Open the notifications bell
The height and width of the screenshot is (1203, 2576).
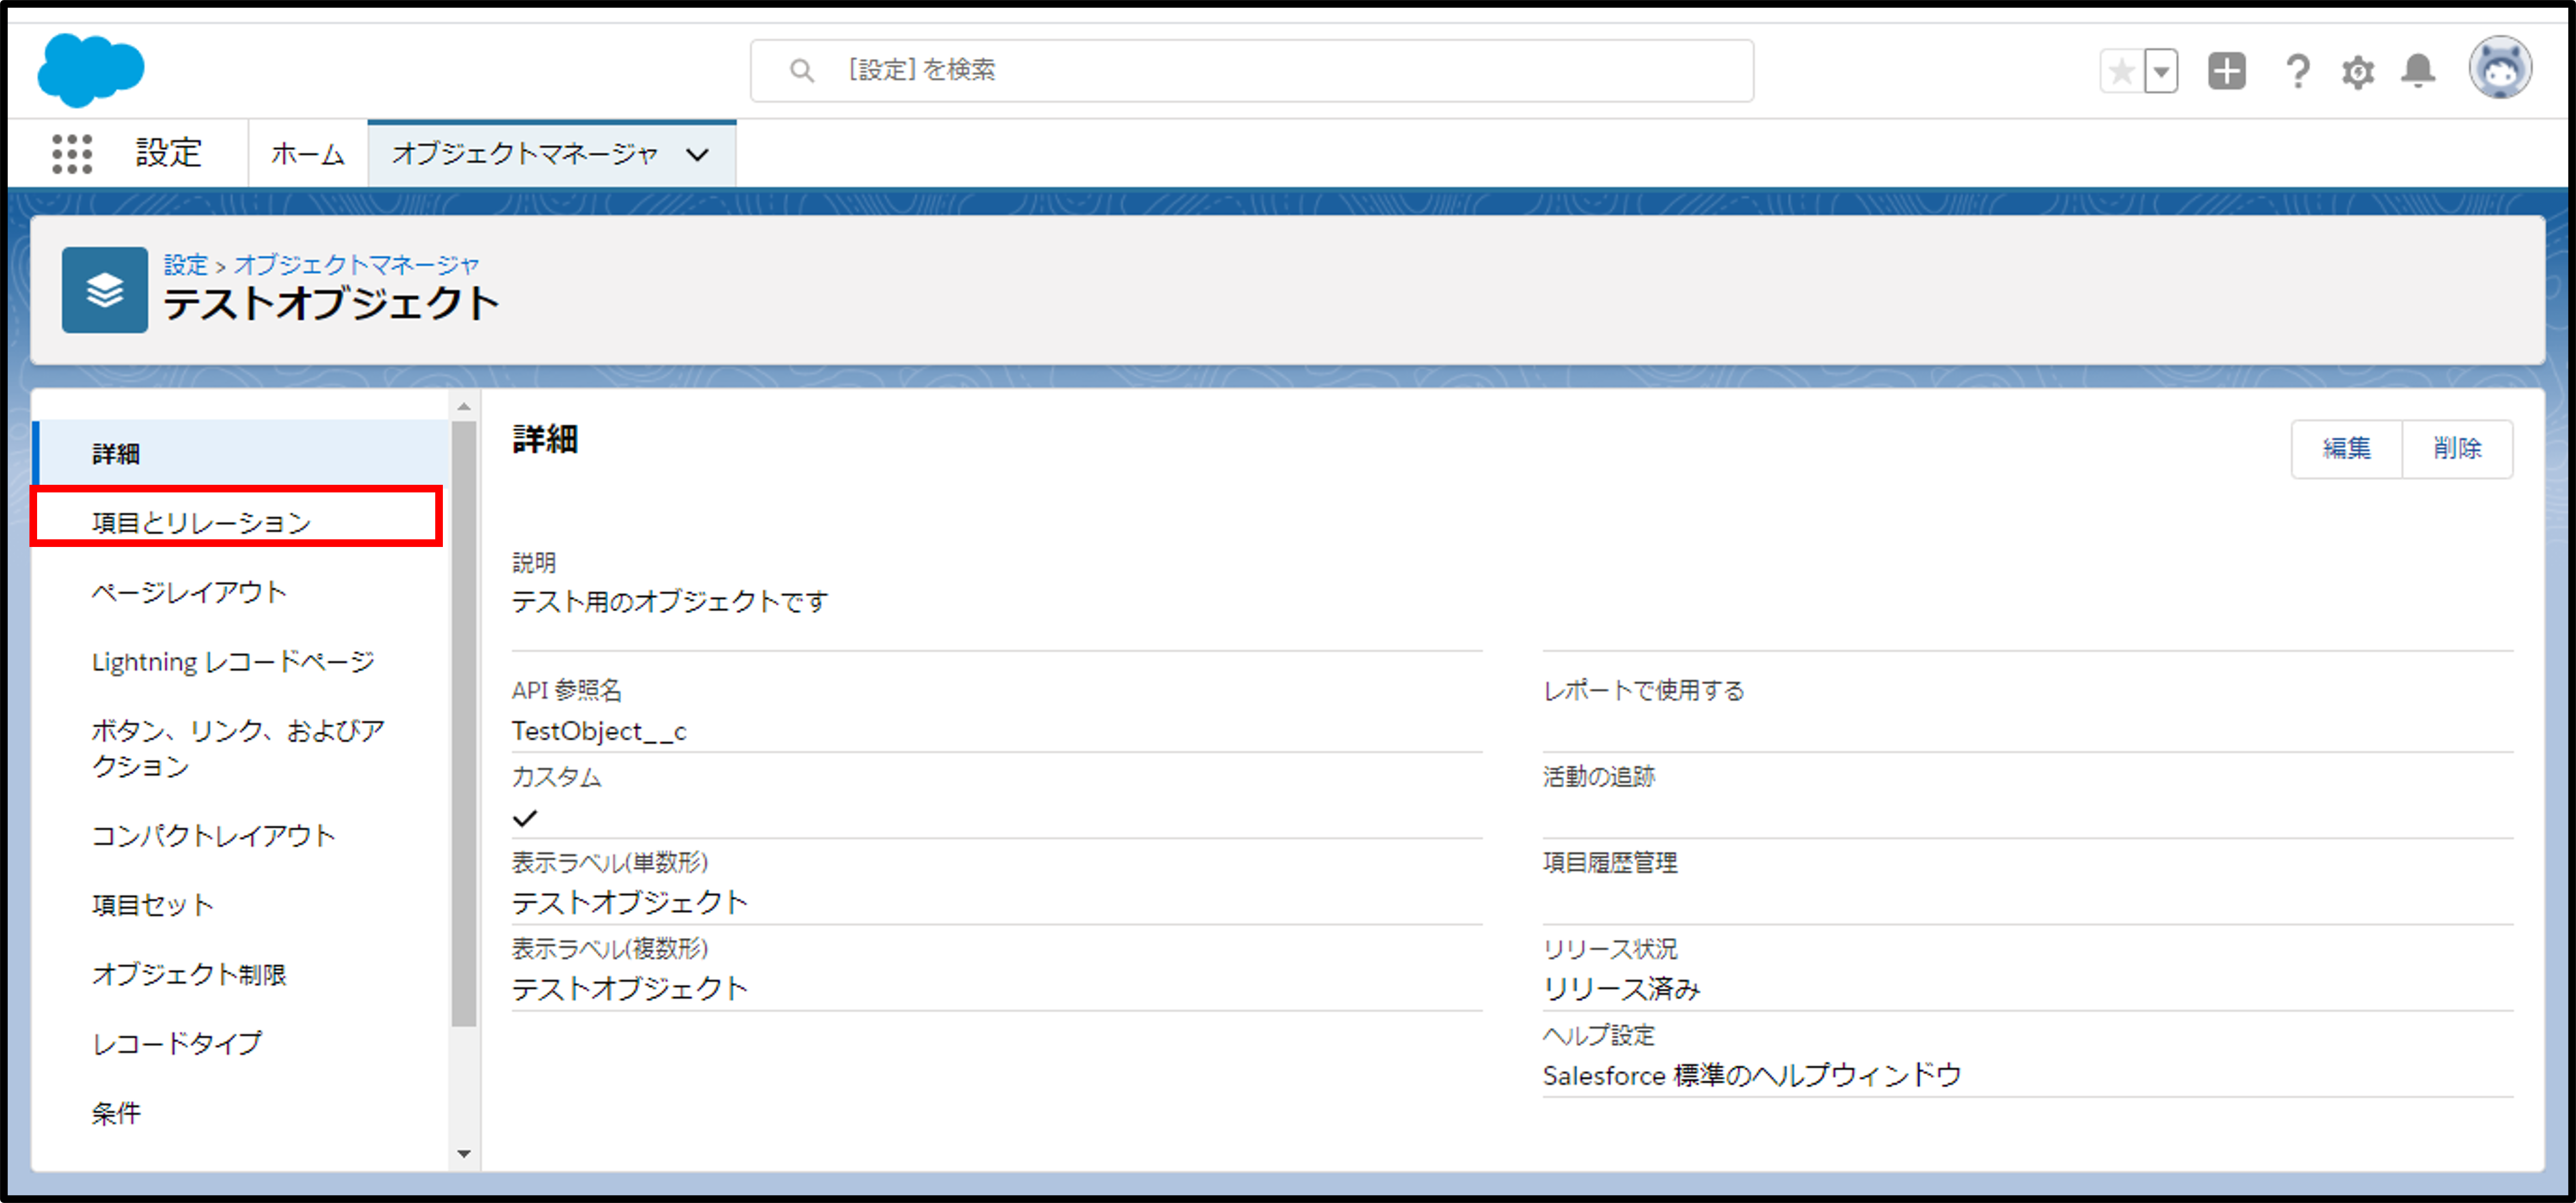point(2418,71)
